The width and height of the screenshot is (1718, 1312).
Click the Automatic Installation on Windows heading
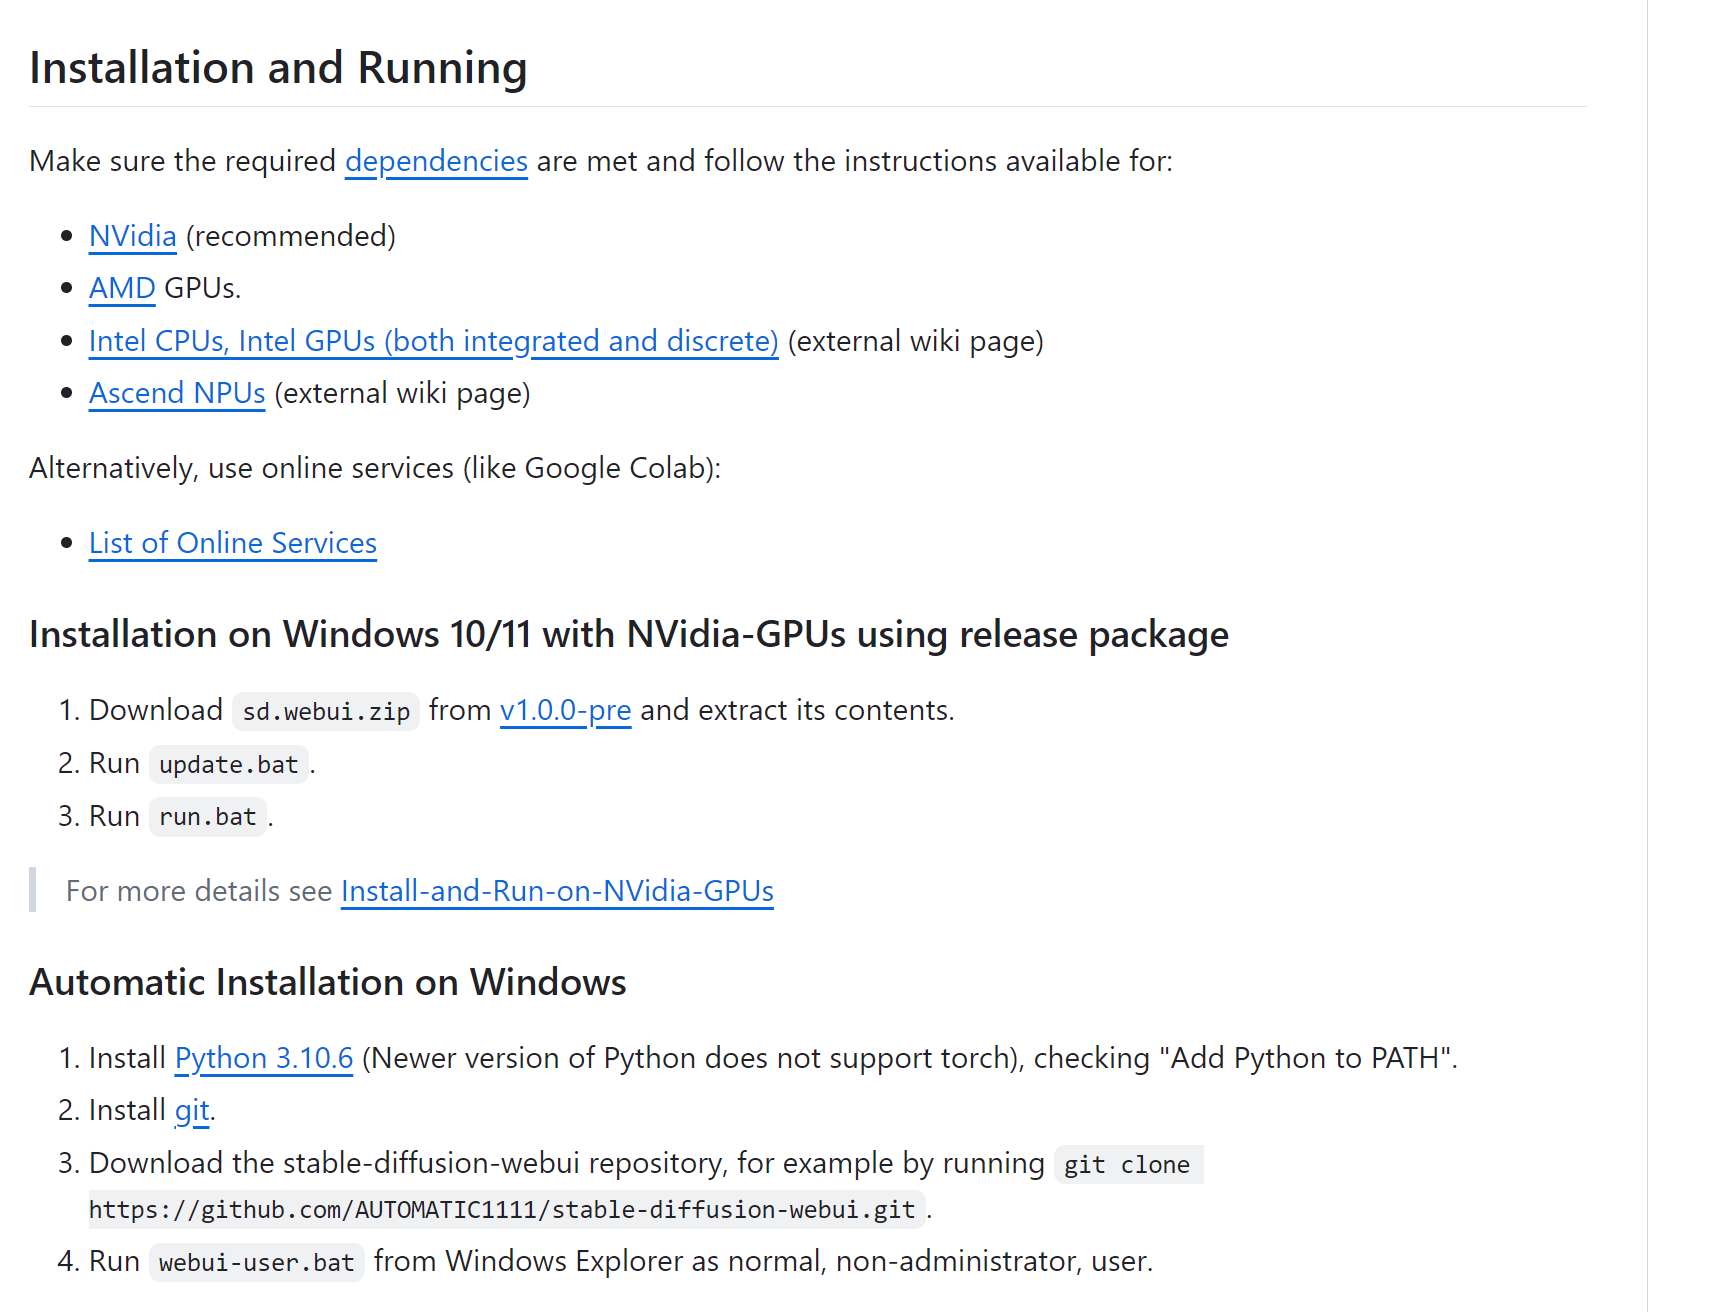coord(328,982)
